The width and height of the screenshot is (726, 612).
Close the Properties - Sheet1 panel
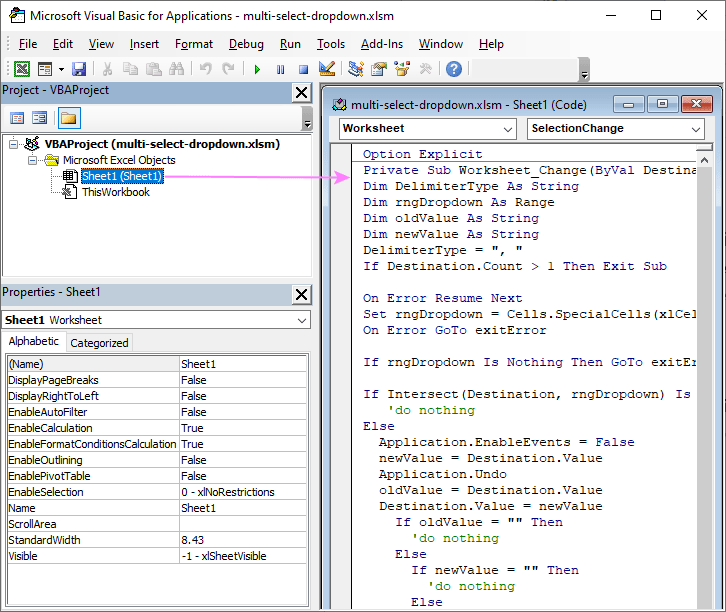[301, 294]
